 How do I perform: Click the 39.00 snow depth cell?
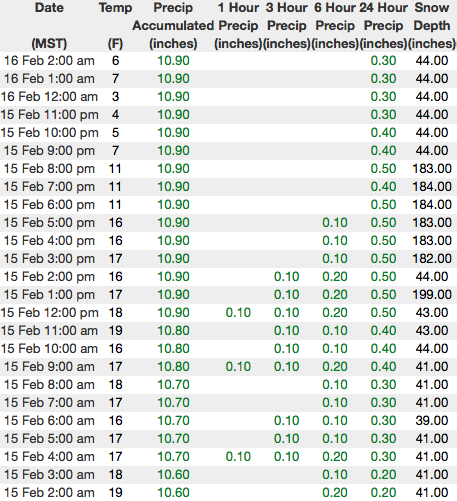432,421
